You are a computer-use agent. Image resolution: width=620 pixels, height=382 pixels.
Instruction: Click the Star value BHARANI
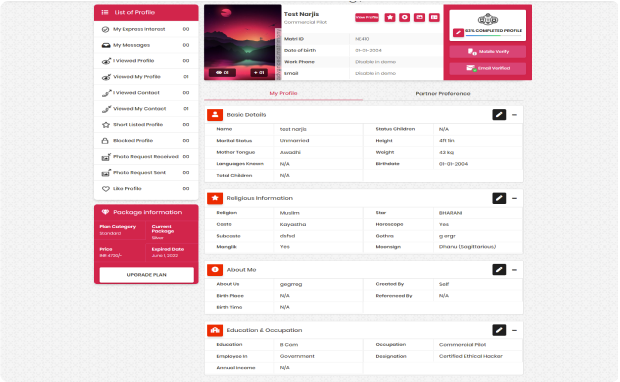click(450, 213)
